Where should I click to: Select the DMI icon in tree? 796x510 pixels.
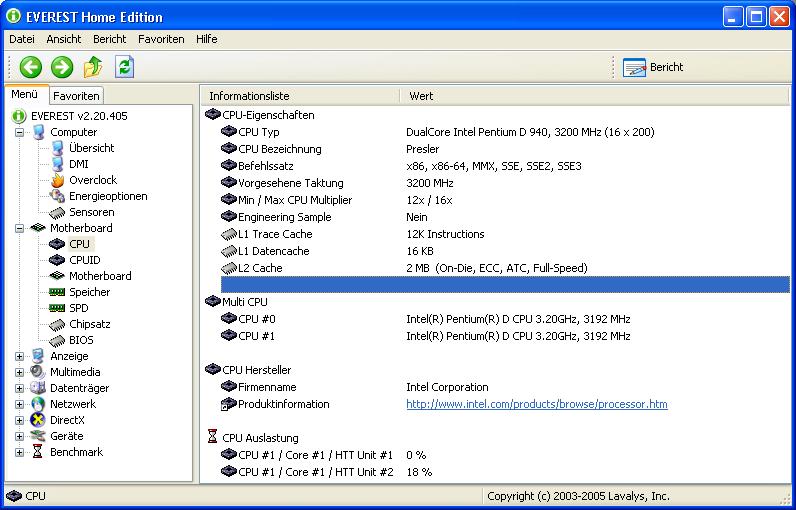[x=57, y=164]
